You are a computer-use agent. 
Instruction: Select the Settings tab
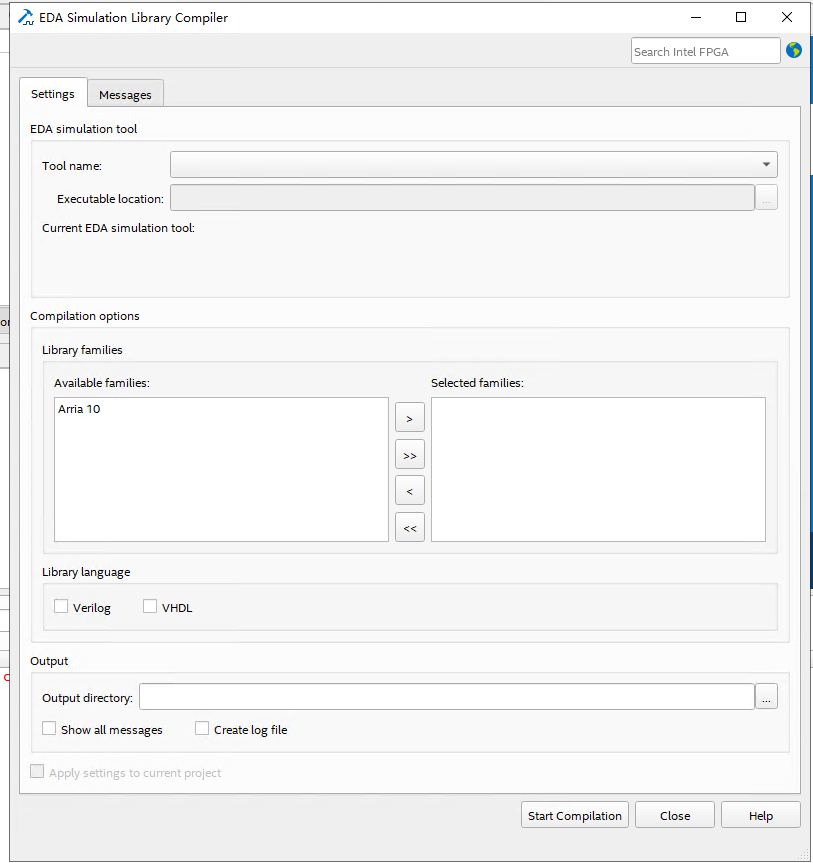click(x=53, y=93)
